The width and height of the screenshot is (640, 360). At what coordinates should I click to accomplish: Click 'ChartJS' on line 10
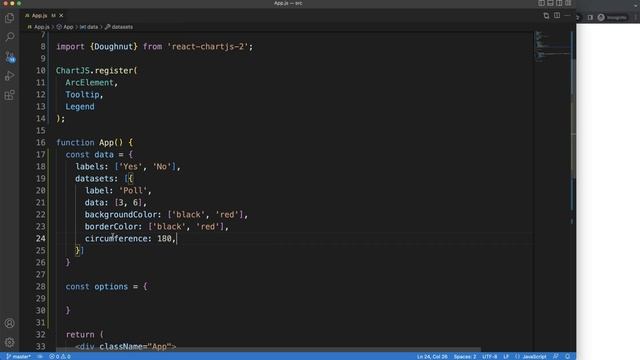pos(73,71)
